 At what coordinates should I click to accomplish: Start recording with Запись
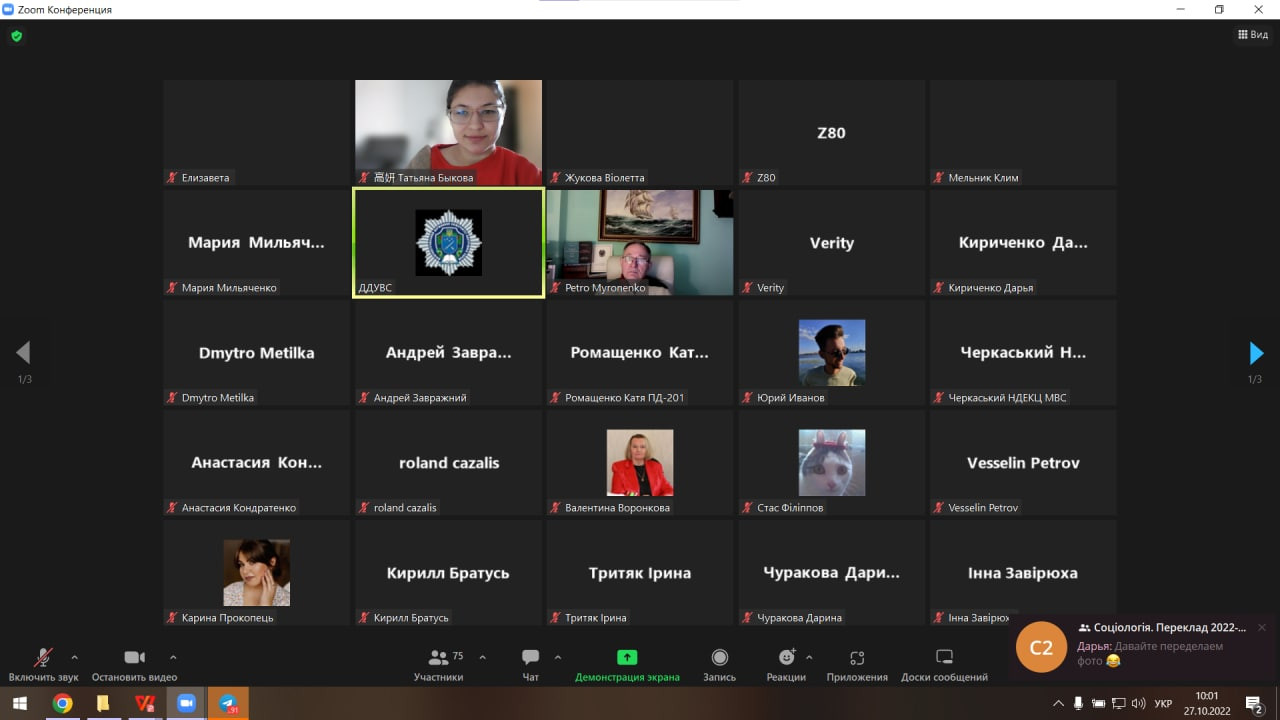(x=719, y=665)
